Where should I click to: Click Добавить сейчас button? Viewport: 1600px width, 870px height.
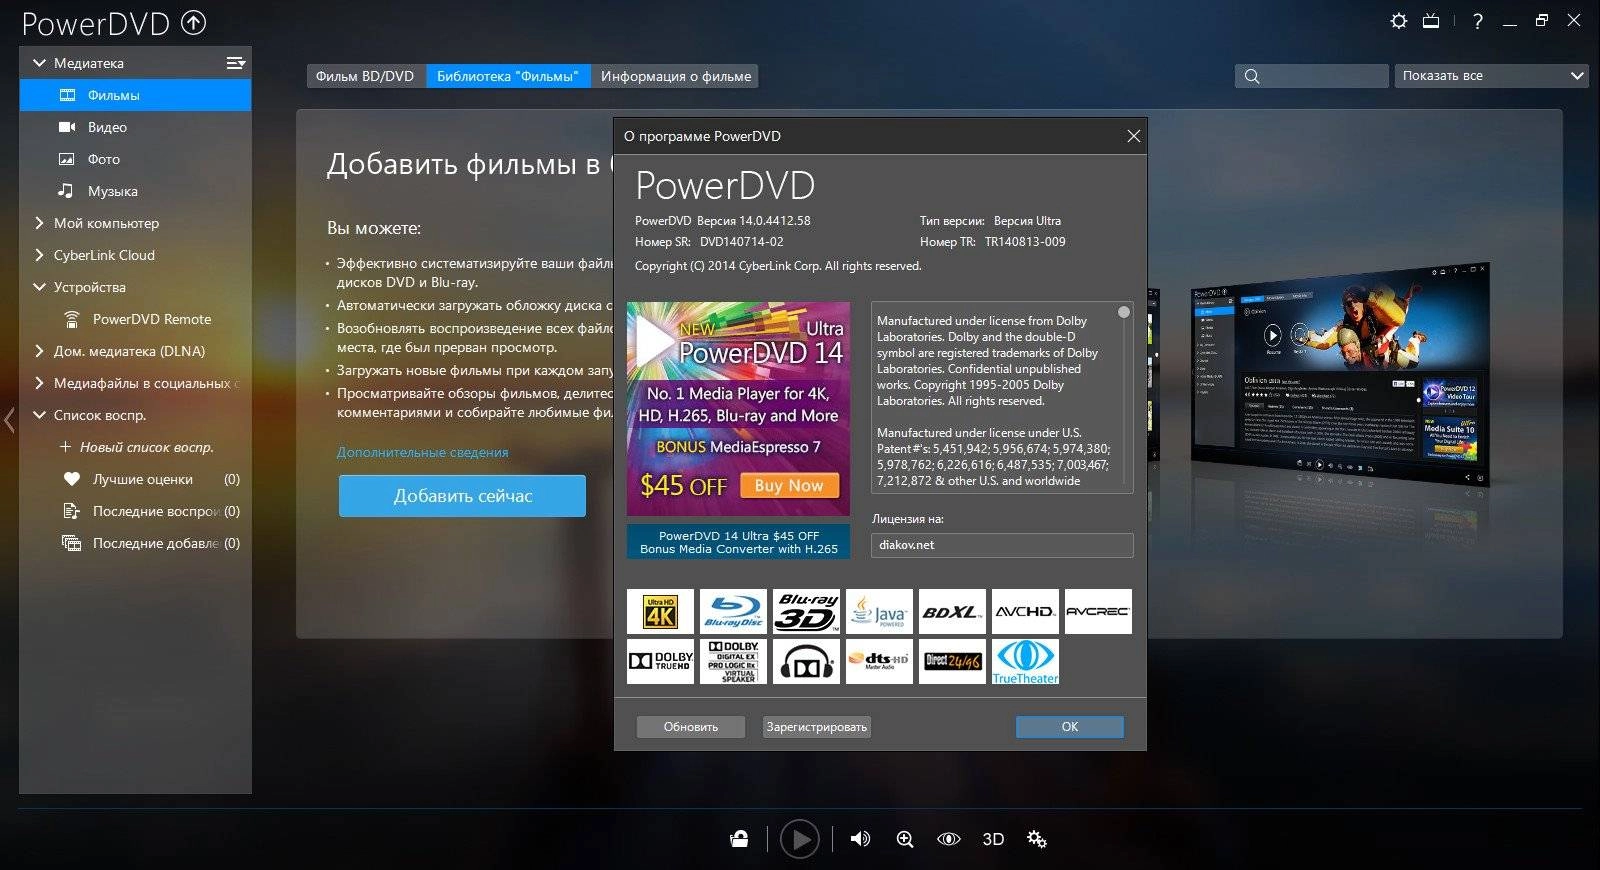pyautogui.click(x=462, y=496)
